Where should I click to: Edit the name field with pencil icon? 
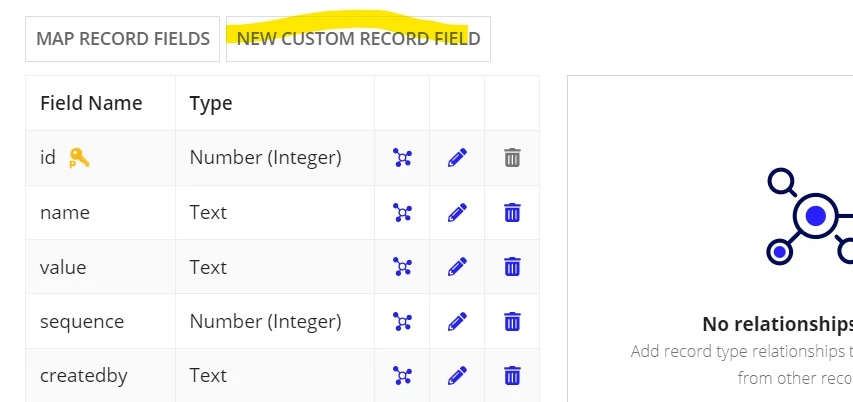click(x=457, y=213)
